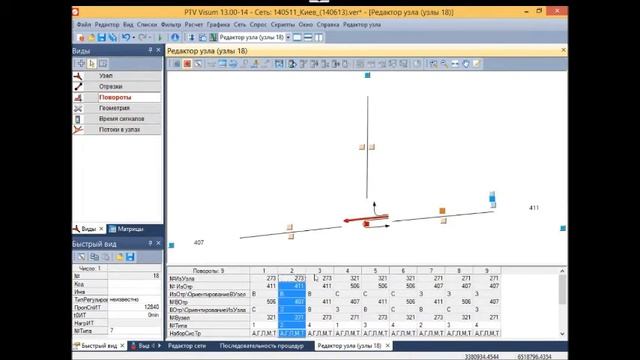The width and height of the screenshot is (640, 360).
Task: Click the cross-shaped tool icon in Виды panel
Action: click(x=81, y=64)
